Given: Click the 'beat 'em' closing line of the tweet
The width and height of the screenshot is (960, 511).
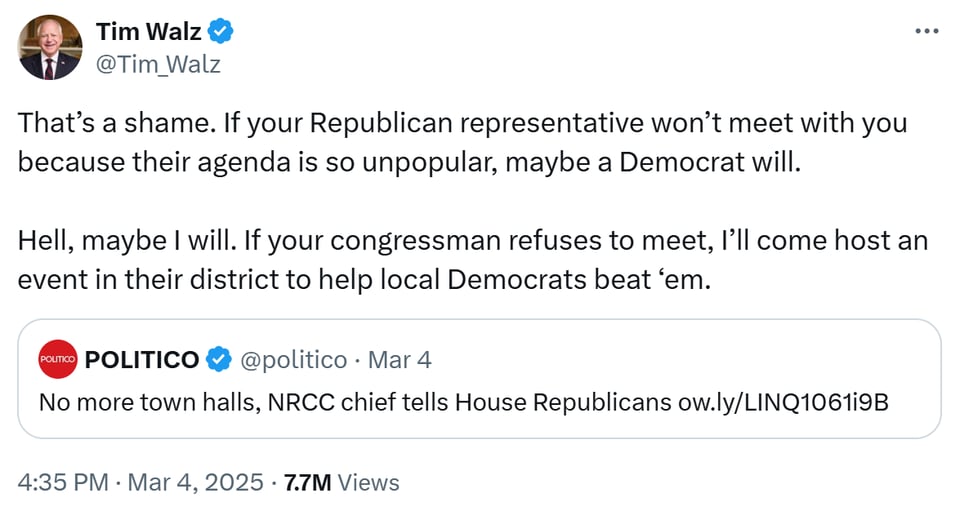Looking at the screenshot, I should pyautogui.click(x=652, y=279).
